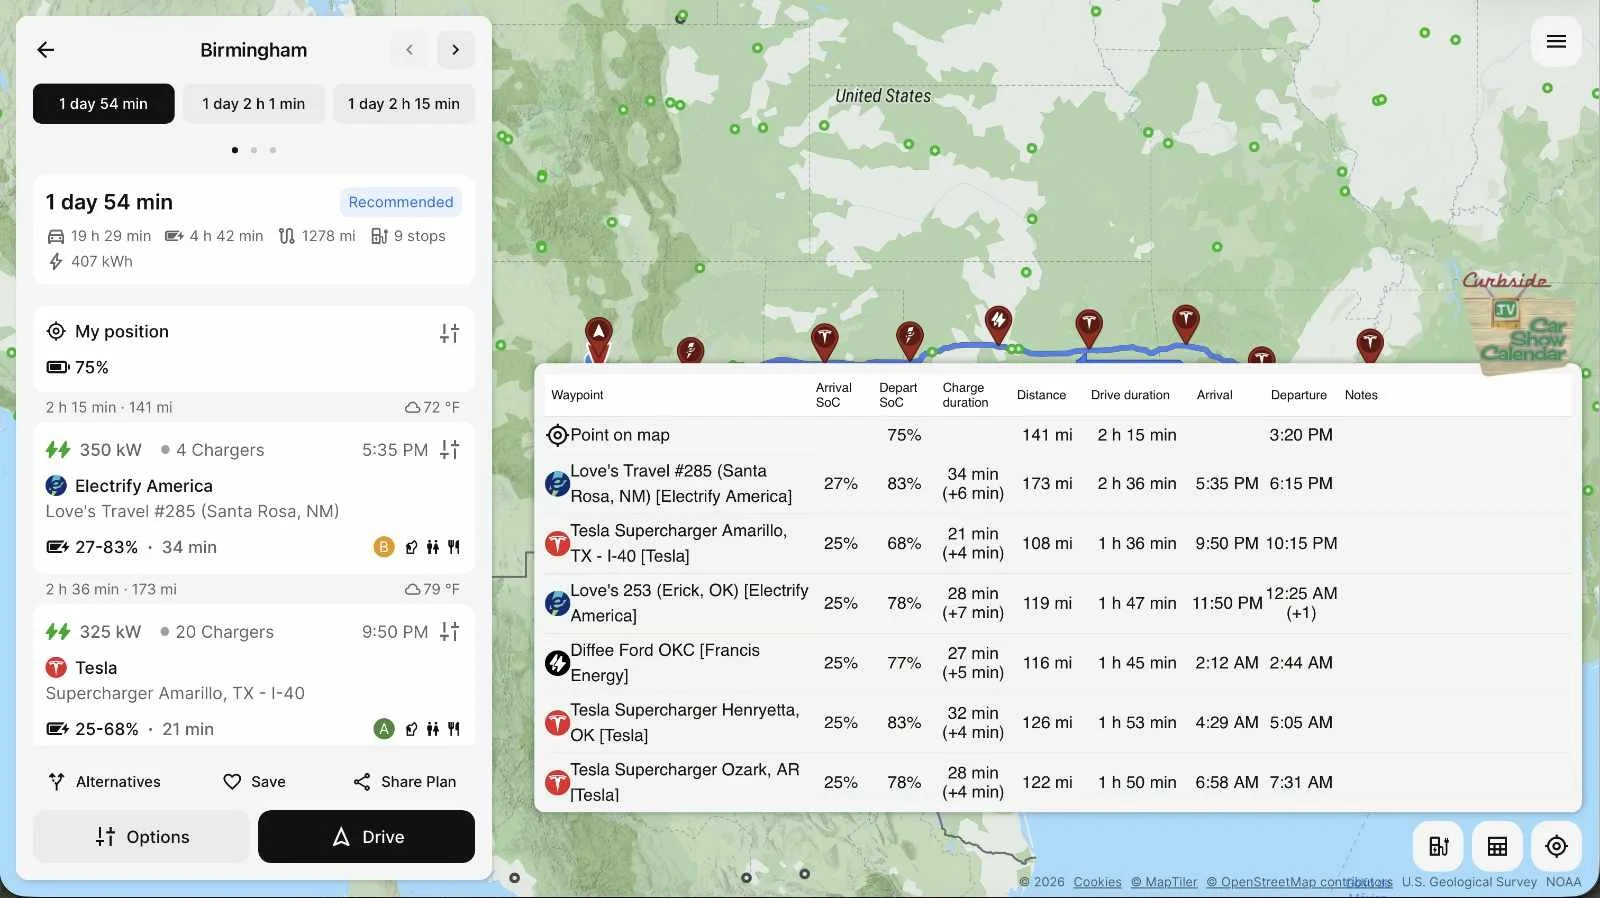Click the Departure column header
This screenshot has height=898, width=1600.
(1298, 395)
